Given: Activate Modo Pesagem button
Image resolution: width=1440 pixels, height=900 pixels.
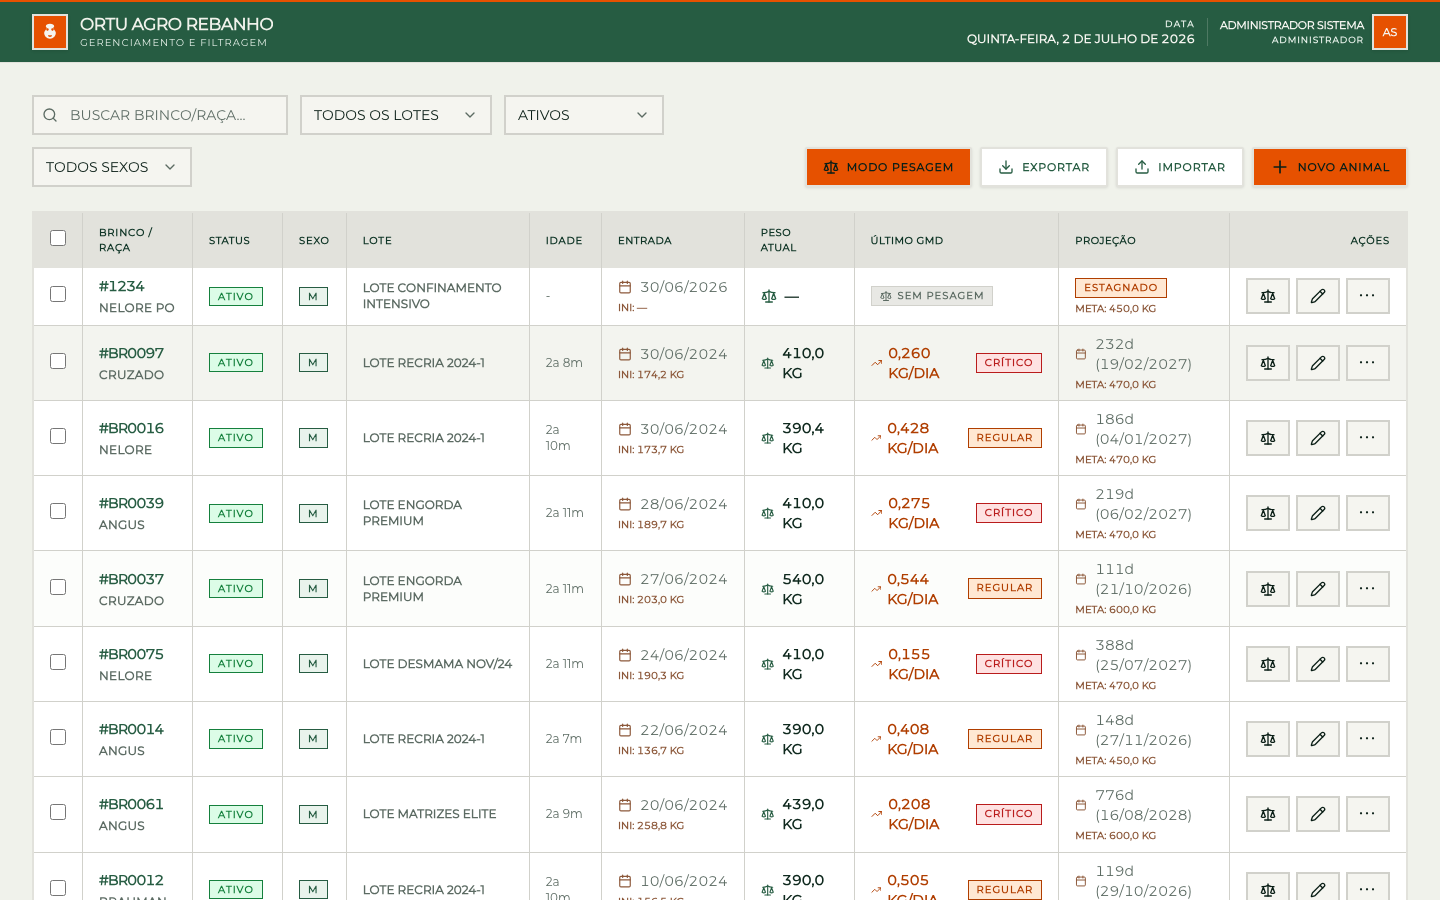Looking at the screenshot, I should [x=888, y=167].
